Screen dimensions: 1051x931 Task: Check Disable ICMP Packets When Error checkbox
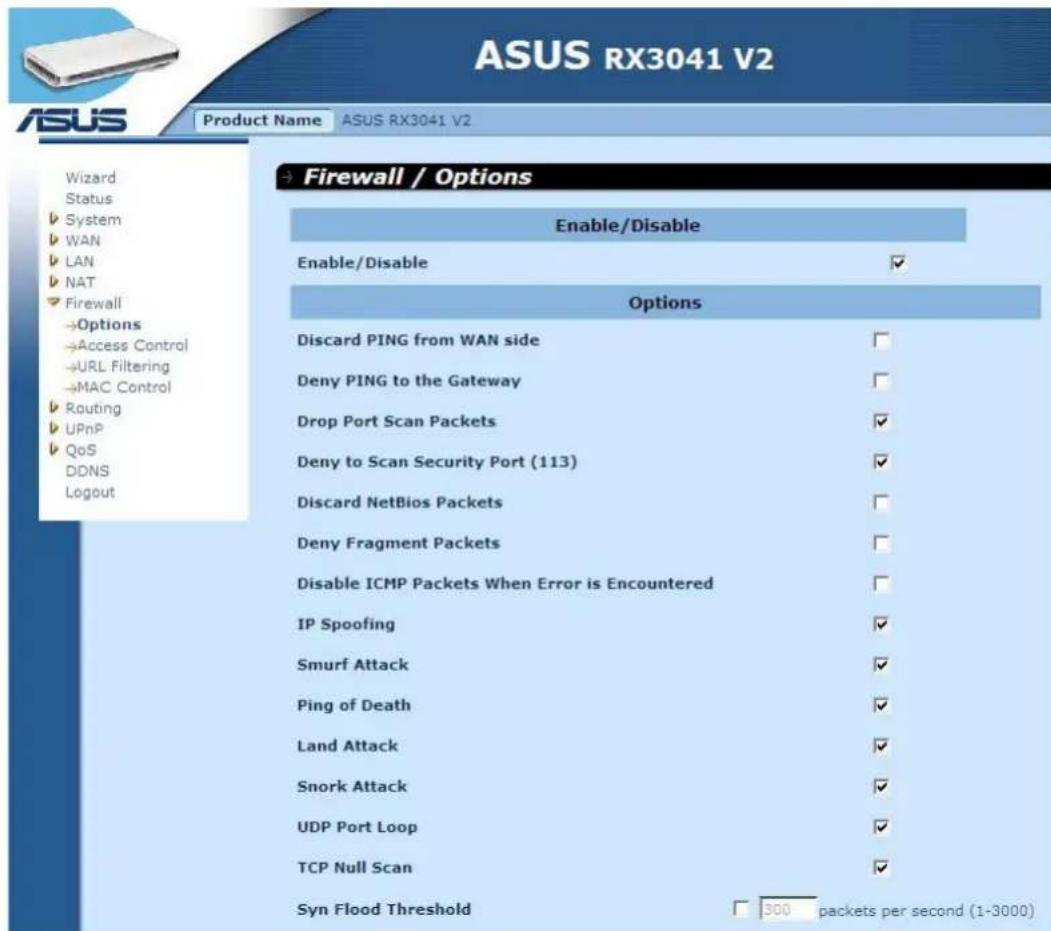881,584
